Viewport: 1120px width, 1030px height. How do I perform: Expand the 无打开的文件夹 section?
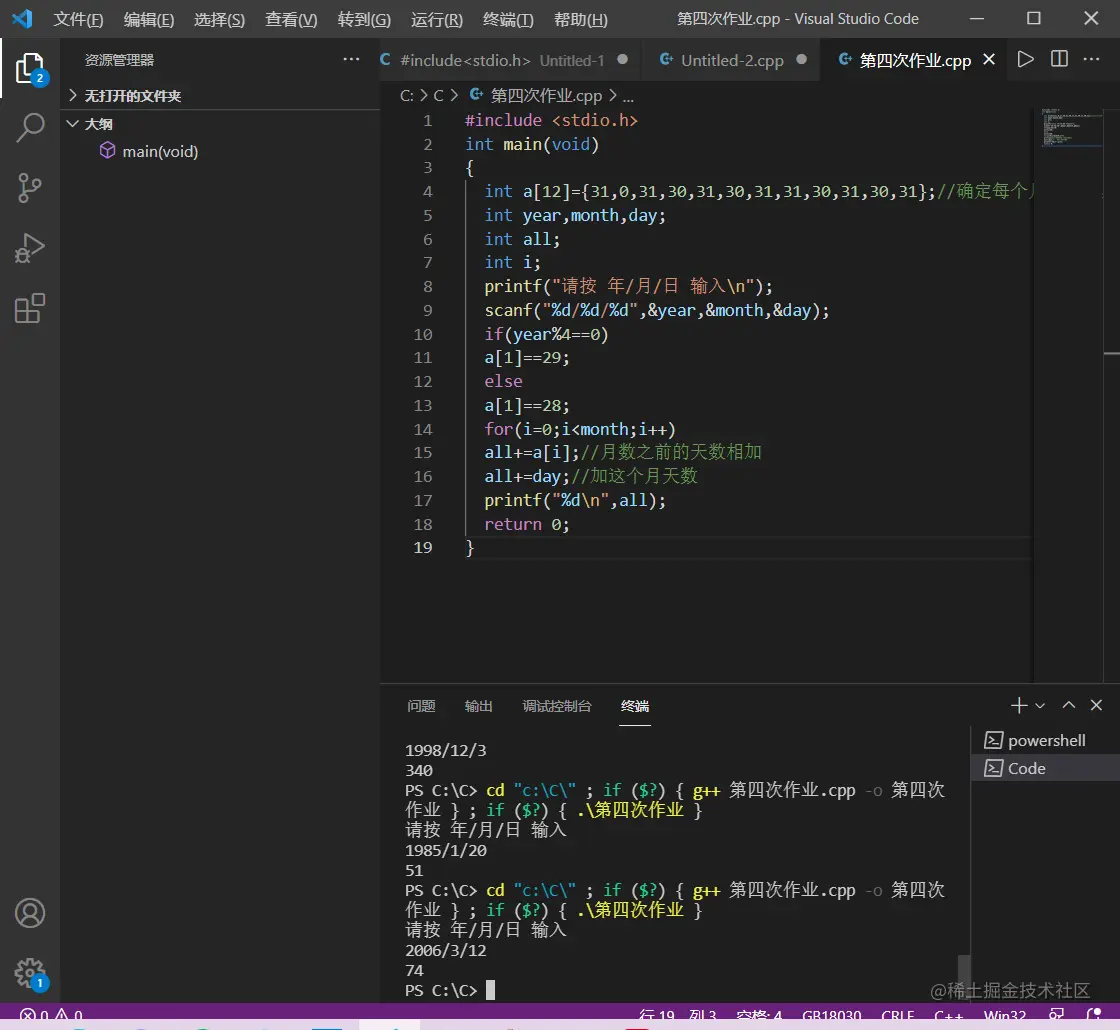point(132,96)
